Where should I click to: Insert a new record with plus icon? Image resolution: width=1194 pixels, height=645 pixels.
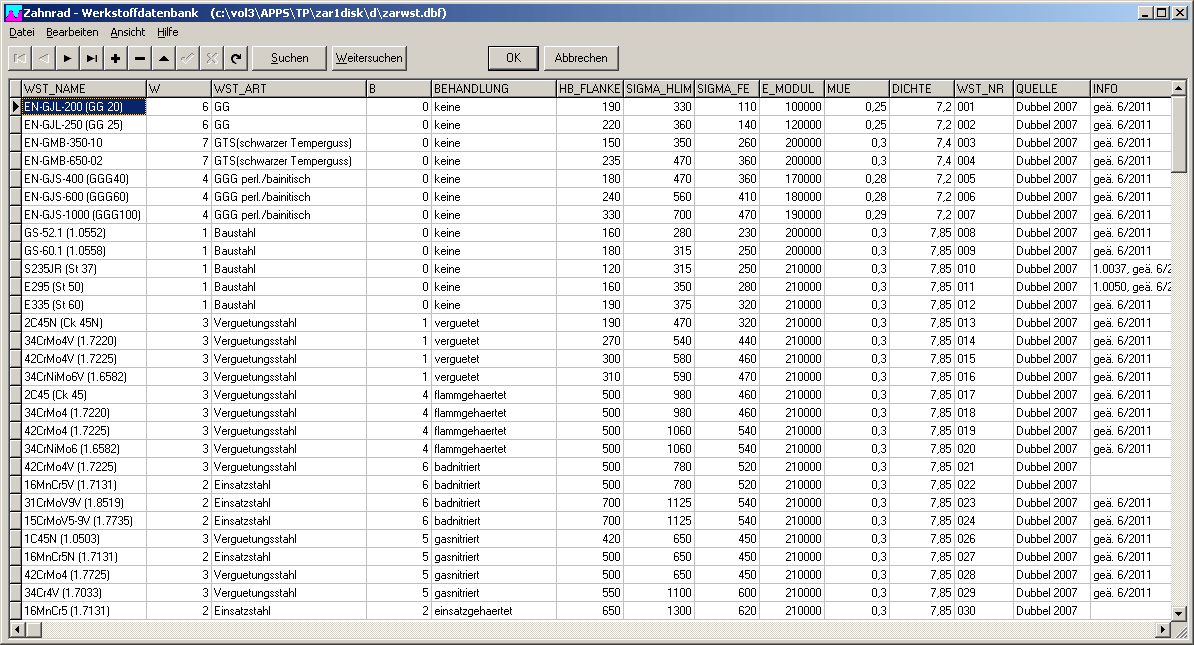[116, 58]
